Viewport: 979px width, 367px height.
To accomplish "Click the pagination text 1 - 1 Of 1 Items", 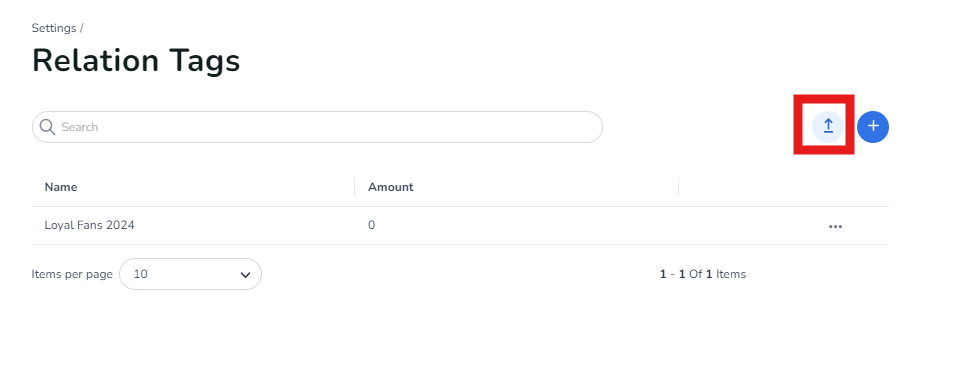I will coord(702,274).
